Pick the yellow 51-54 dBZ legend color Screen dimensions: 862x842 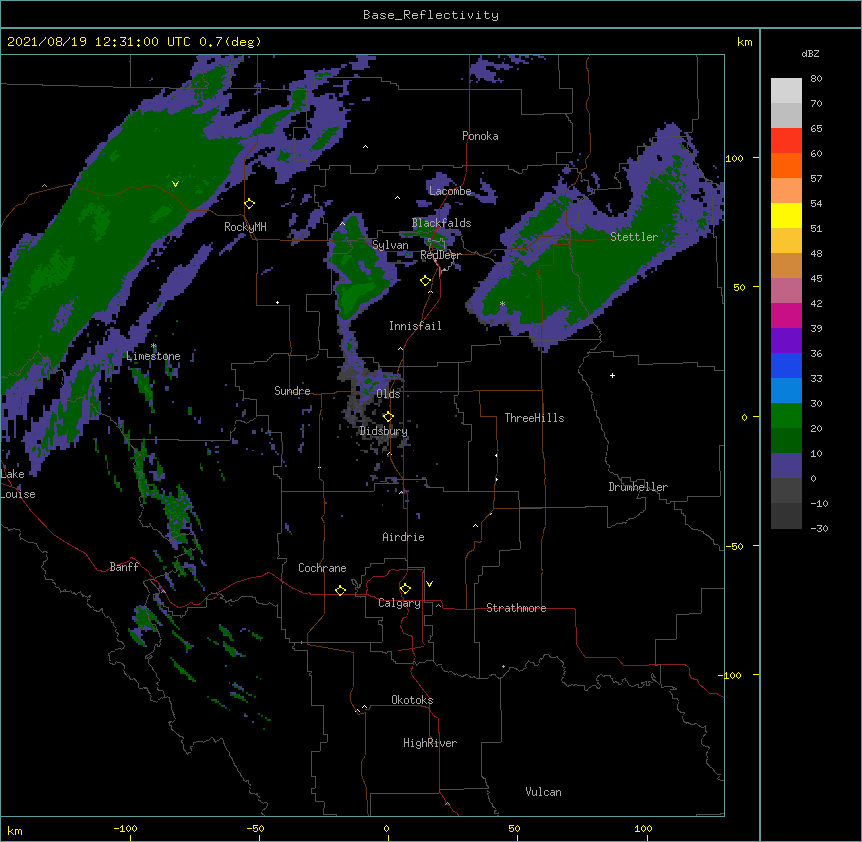786,215
